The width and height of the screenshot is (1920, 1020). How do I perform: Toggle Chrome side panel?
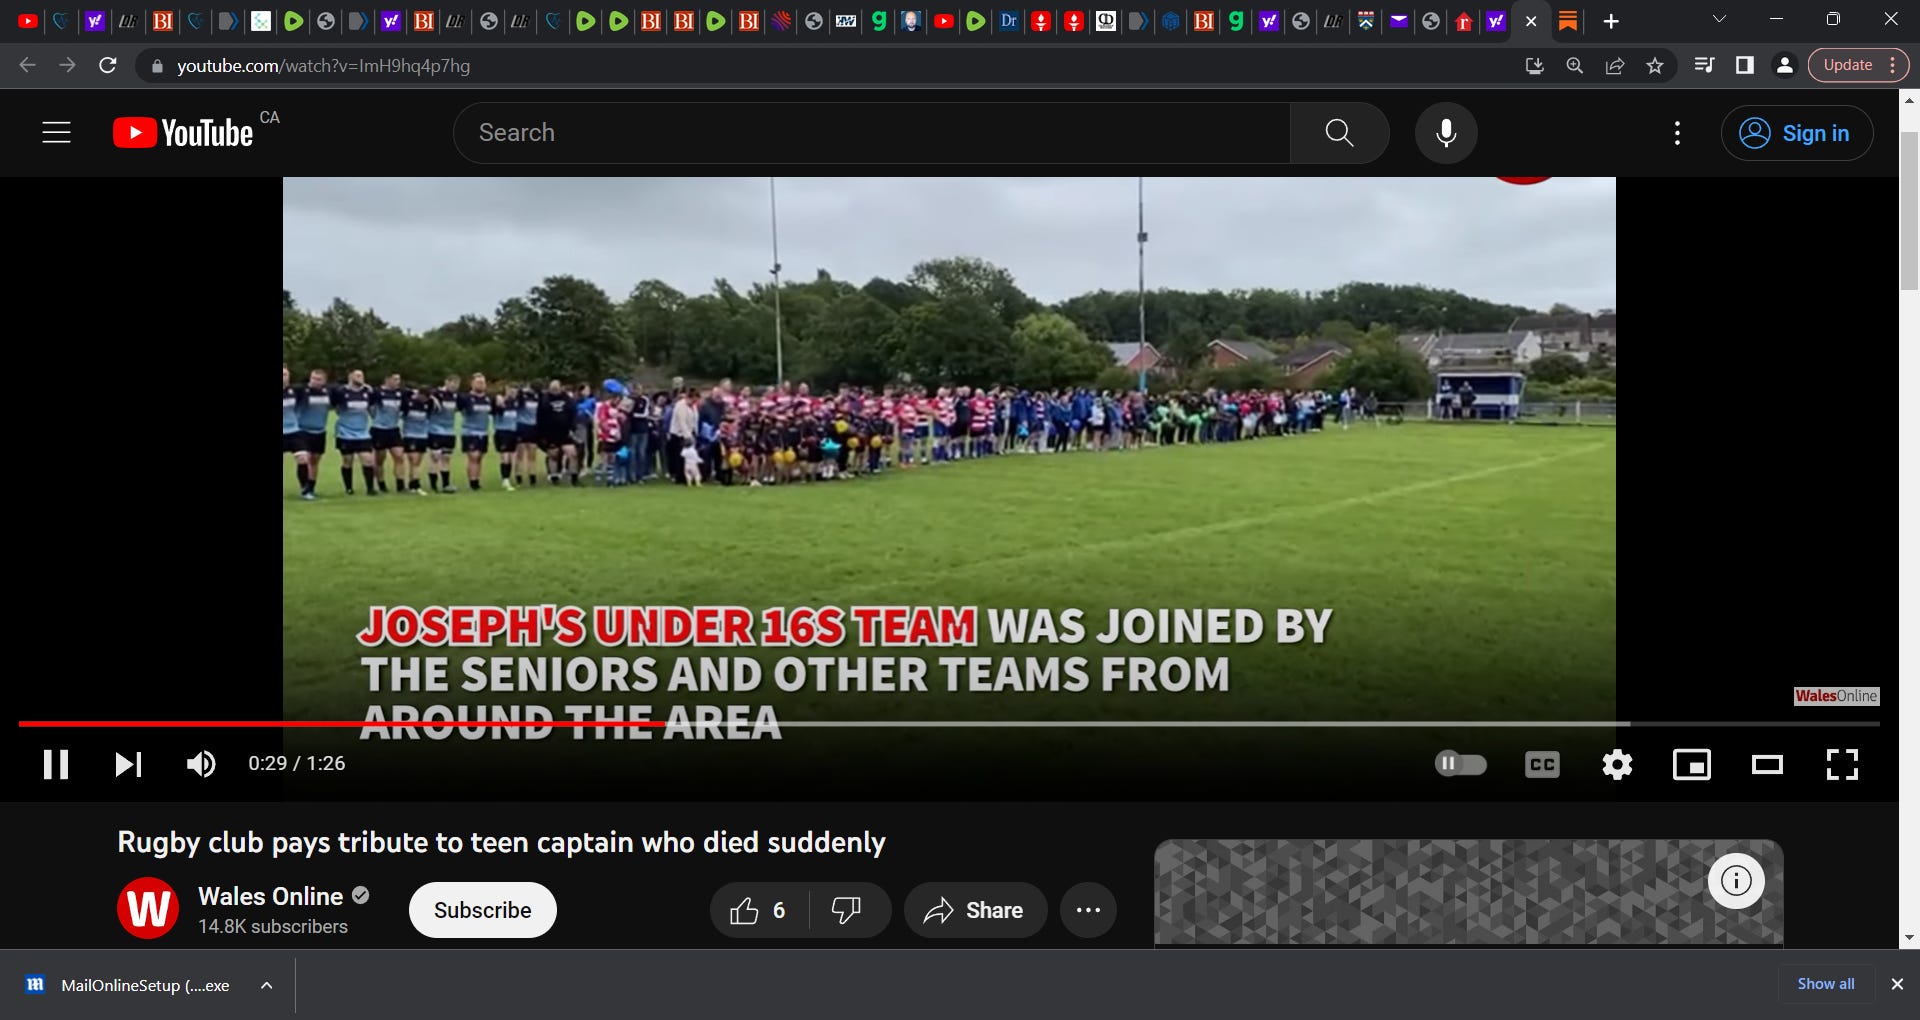[x=1744, y=66]
